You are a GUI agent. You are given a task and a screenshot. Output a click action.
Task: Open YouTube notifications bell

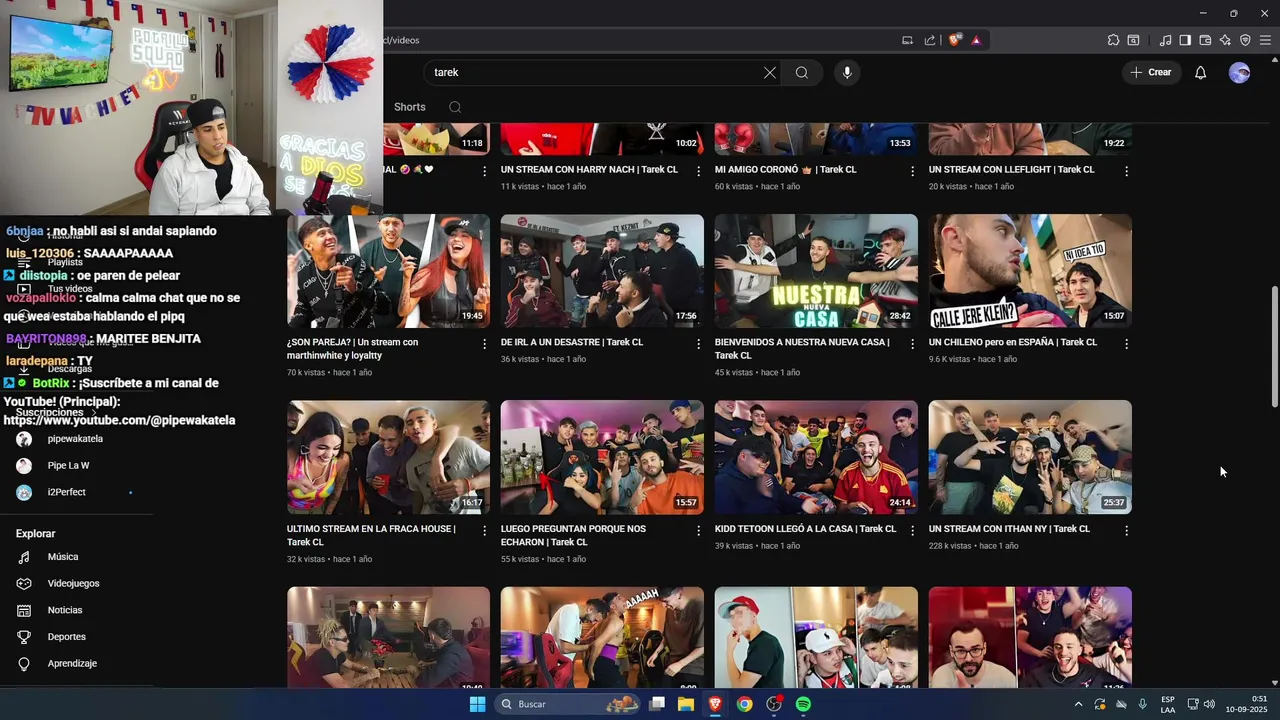(1201, 72)
